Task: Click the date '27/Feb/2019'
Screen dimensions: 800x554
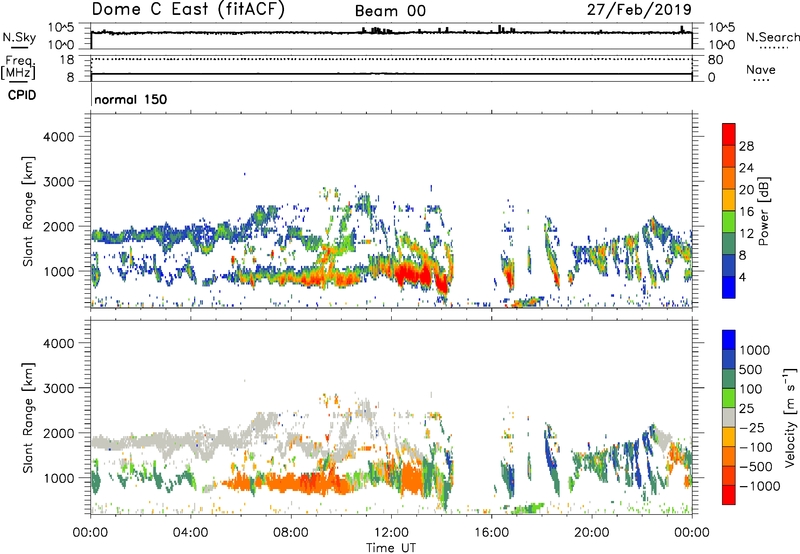Action: 639,10
